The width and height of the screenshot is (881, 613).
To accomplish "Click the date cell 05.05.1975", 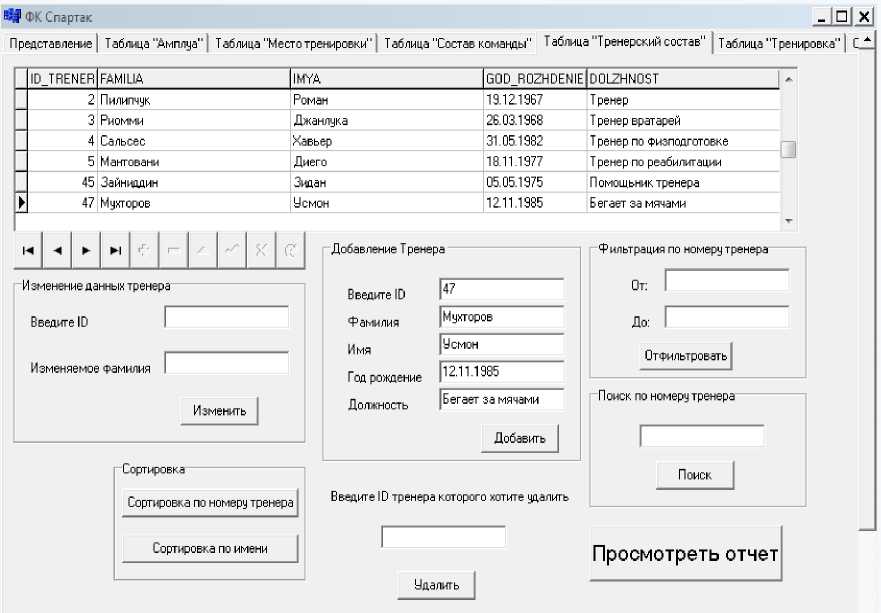I will click(x=535, y=182).
